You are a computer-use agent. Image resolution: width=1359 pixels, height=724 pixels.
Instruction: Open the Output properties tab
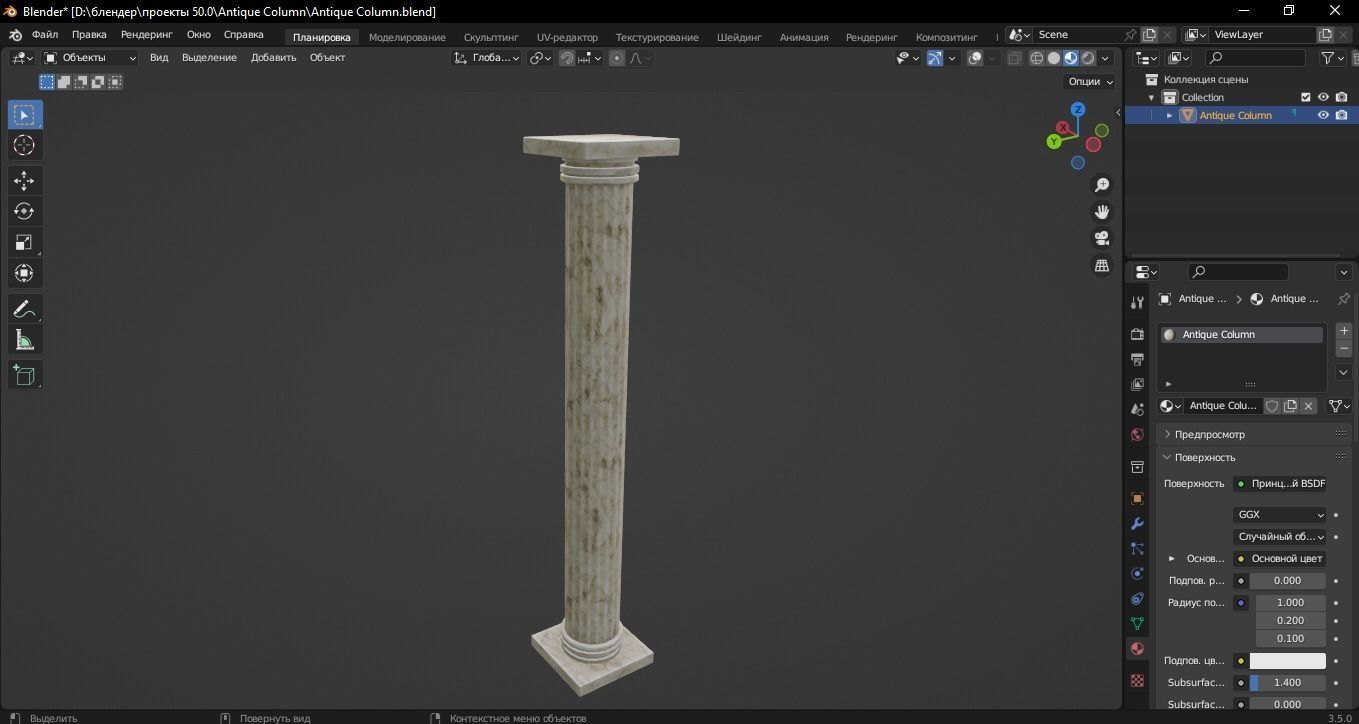pos(1137,359)
